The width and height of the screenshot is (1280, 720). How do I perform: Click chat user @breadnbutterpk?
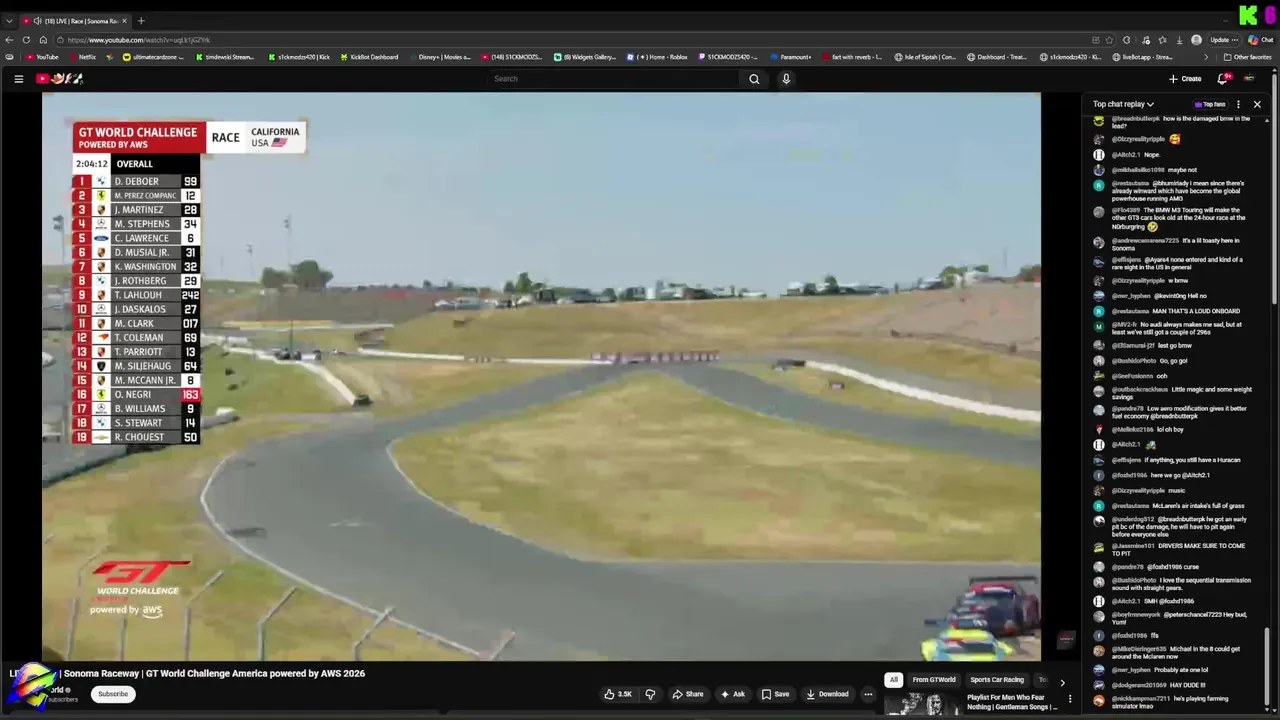[1136, 119]
